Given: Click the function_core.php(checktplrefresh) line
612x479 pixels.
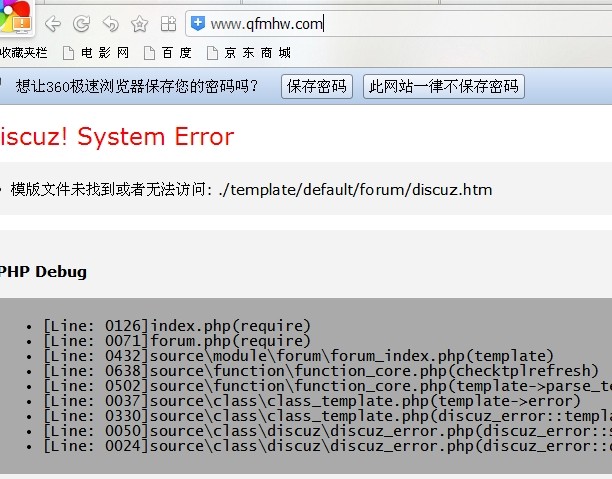Looking at the screenshot, I should coord(321,371).
